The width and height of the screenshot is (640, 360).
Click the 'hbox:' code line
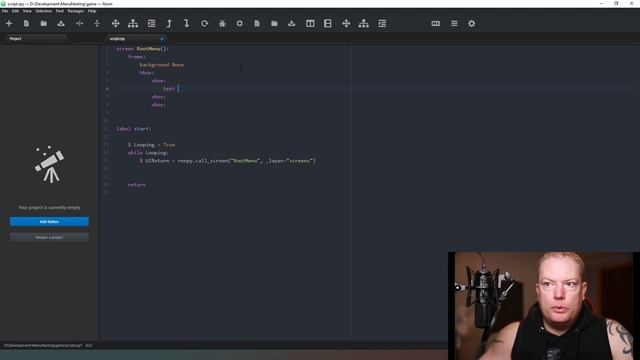147,73
